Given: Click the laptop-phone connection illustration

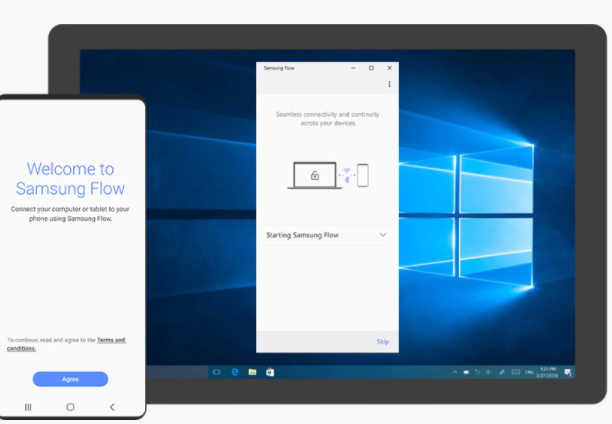Looking at the screenshot, I should (328, 175).
